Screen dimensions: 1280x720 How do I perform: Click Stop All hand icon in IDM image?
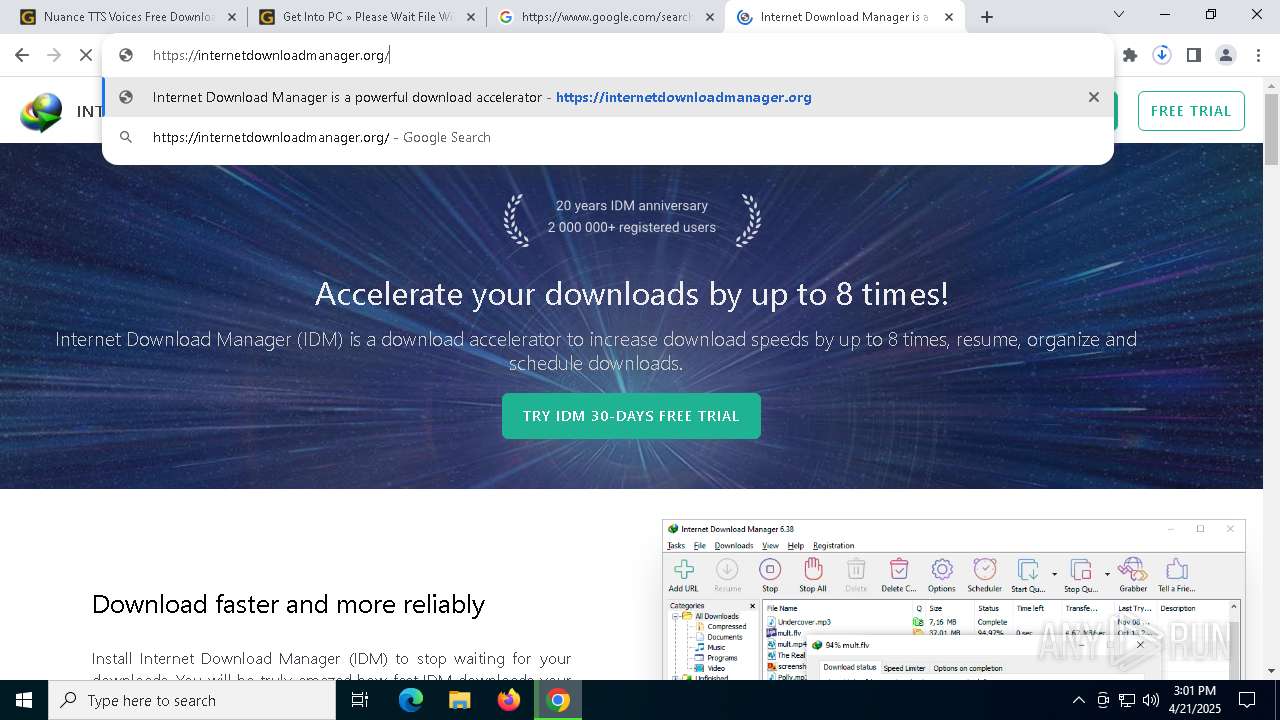coord(813,574)
